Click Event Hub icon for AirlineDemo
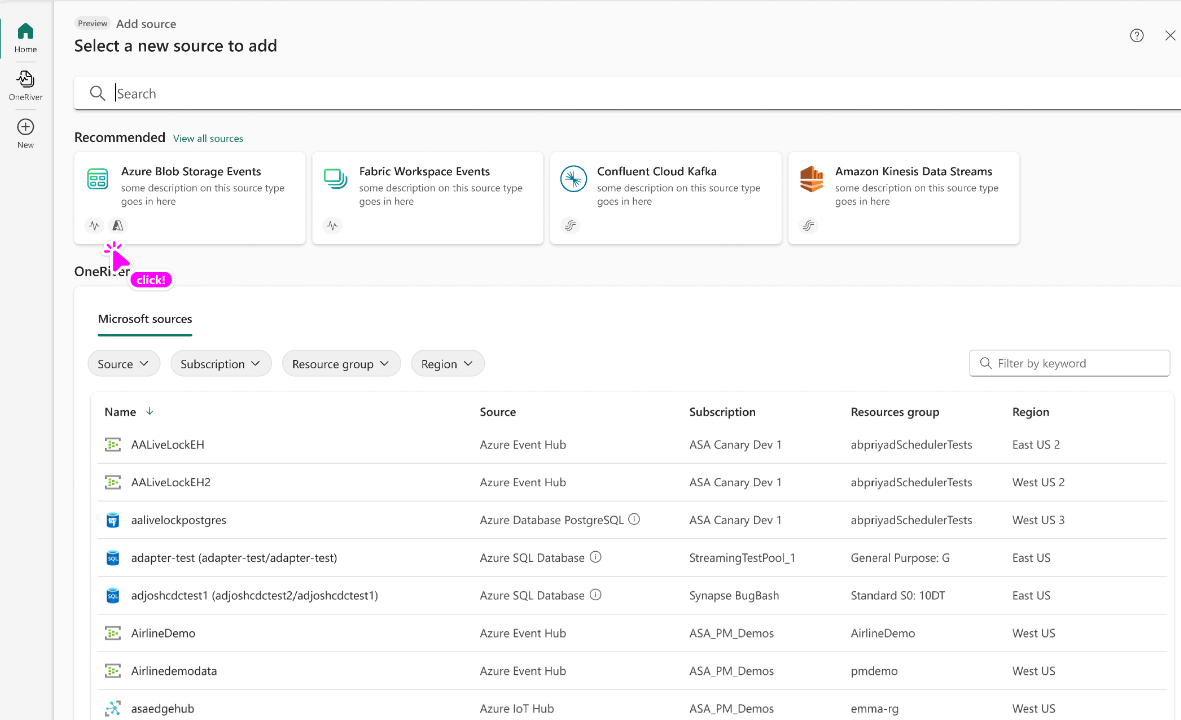Viewport: 1181px width, 720px height. pos(113,633)
